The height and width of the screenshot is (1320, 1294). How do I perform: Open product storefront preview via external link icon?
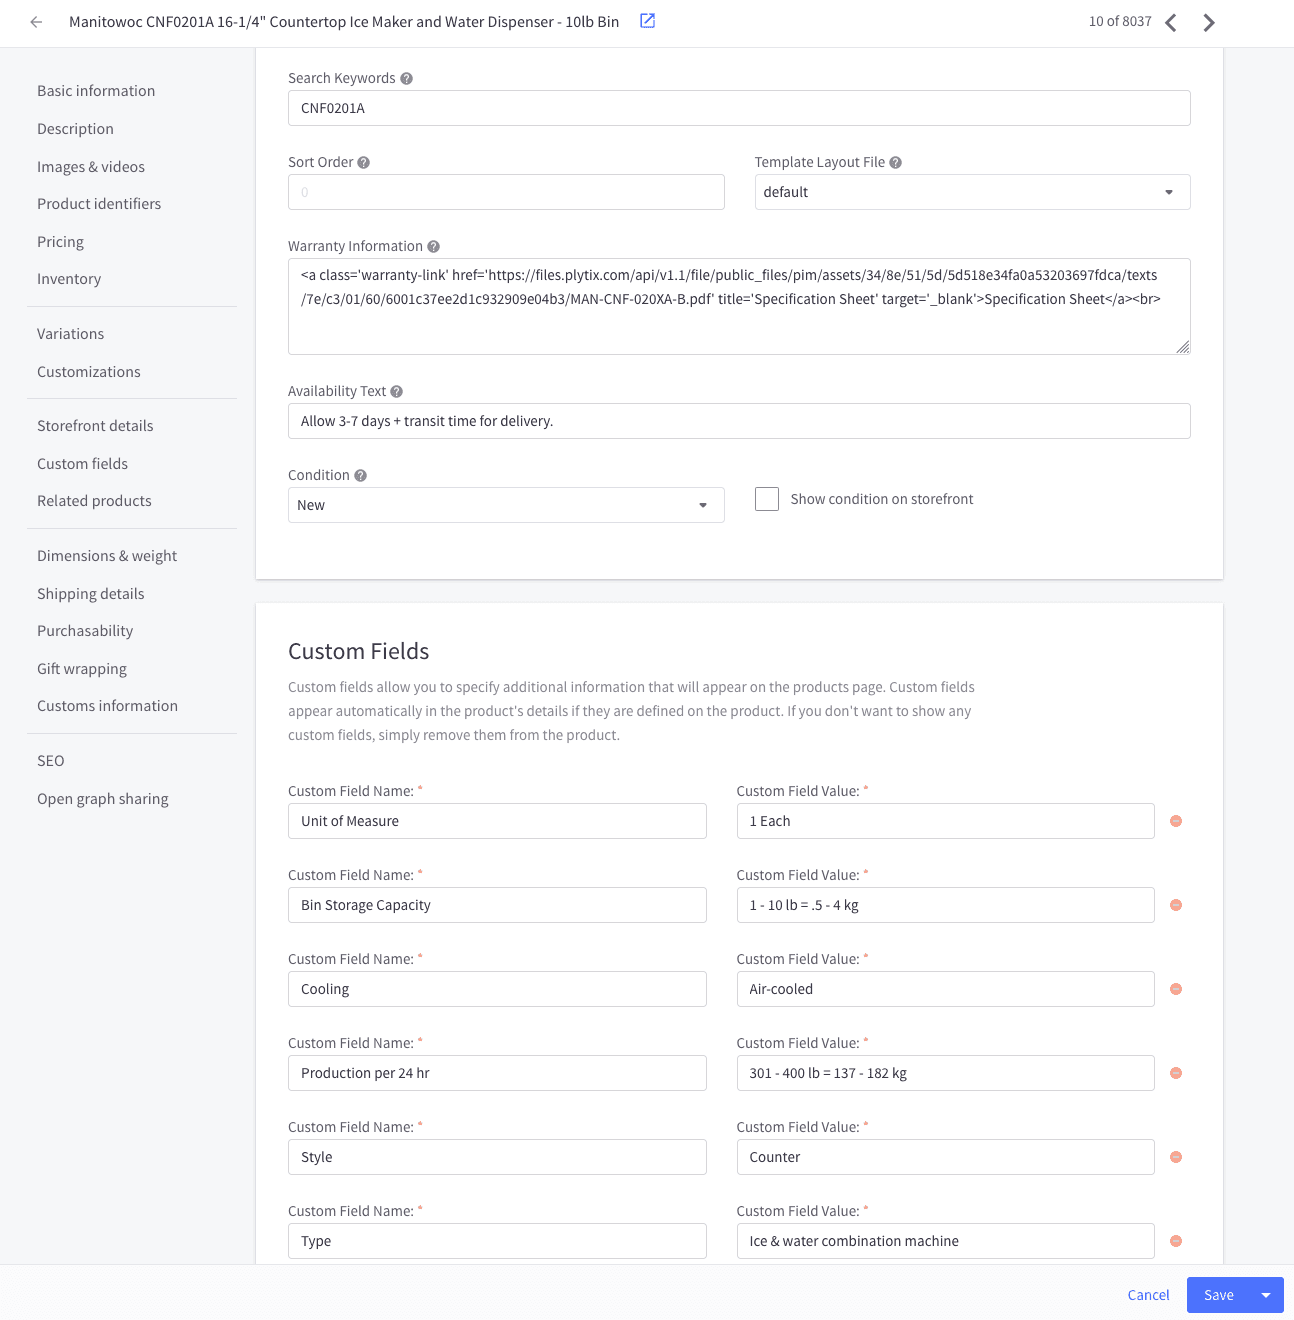pos(646,20)
